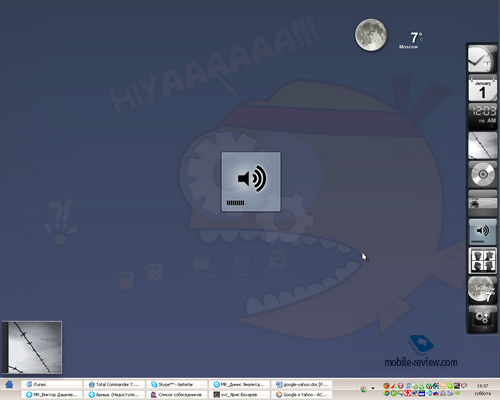Switch to Google и Yahoo browser button

[x=302, y=394]
